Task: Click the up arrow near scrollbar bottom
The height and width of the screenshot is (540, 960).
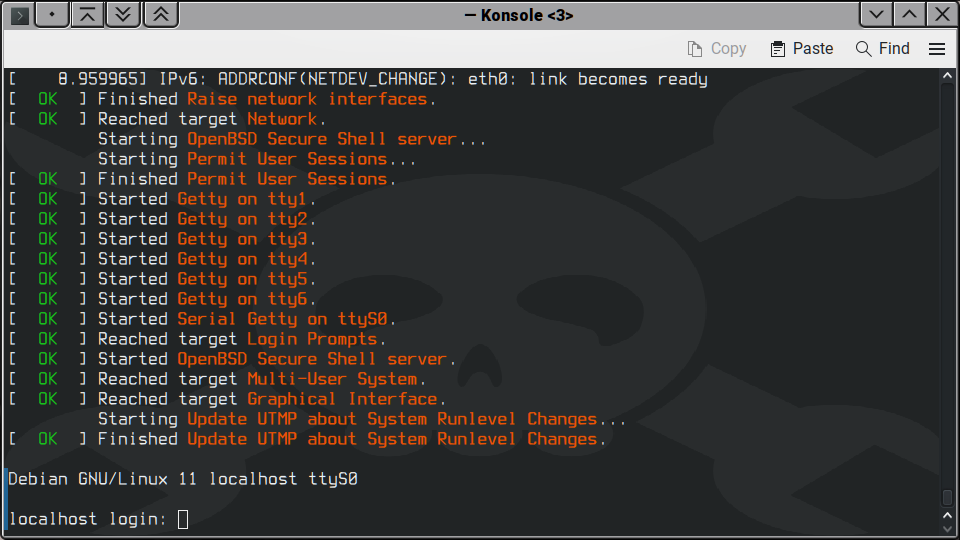Action: (948, 512)
